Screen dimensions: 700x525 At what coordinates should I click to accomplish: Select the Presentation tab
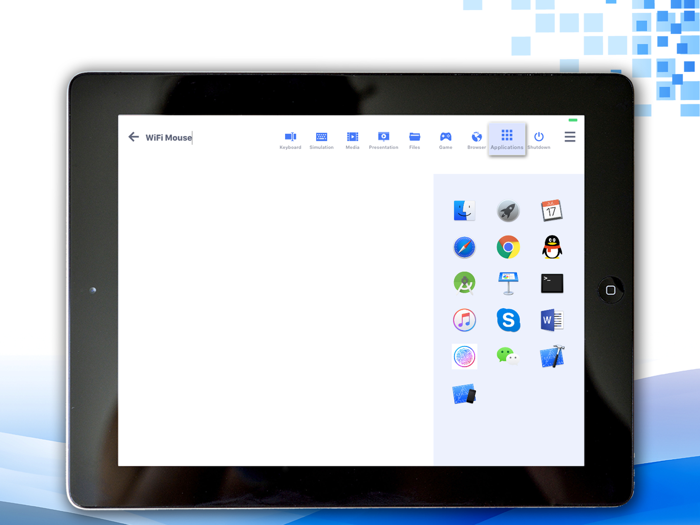click(x=383, y=140)
